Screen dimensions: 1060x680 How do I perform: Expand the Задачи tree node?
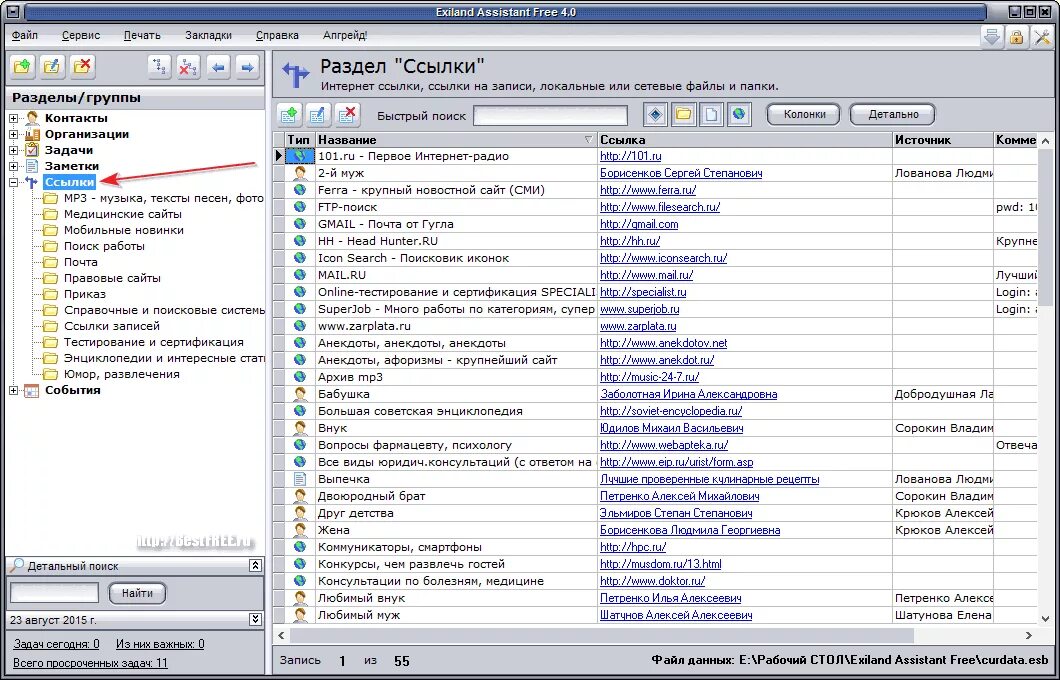14,150
